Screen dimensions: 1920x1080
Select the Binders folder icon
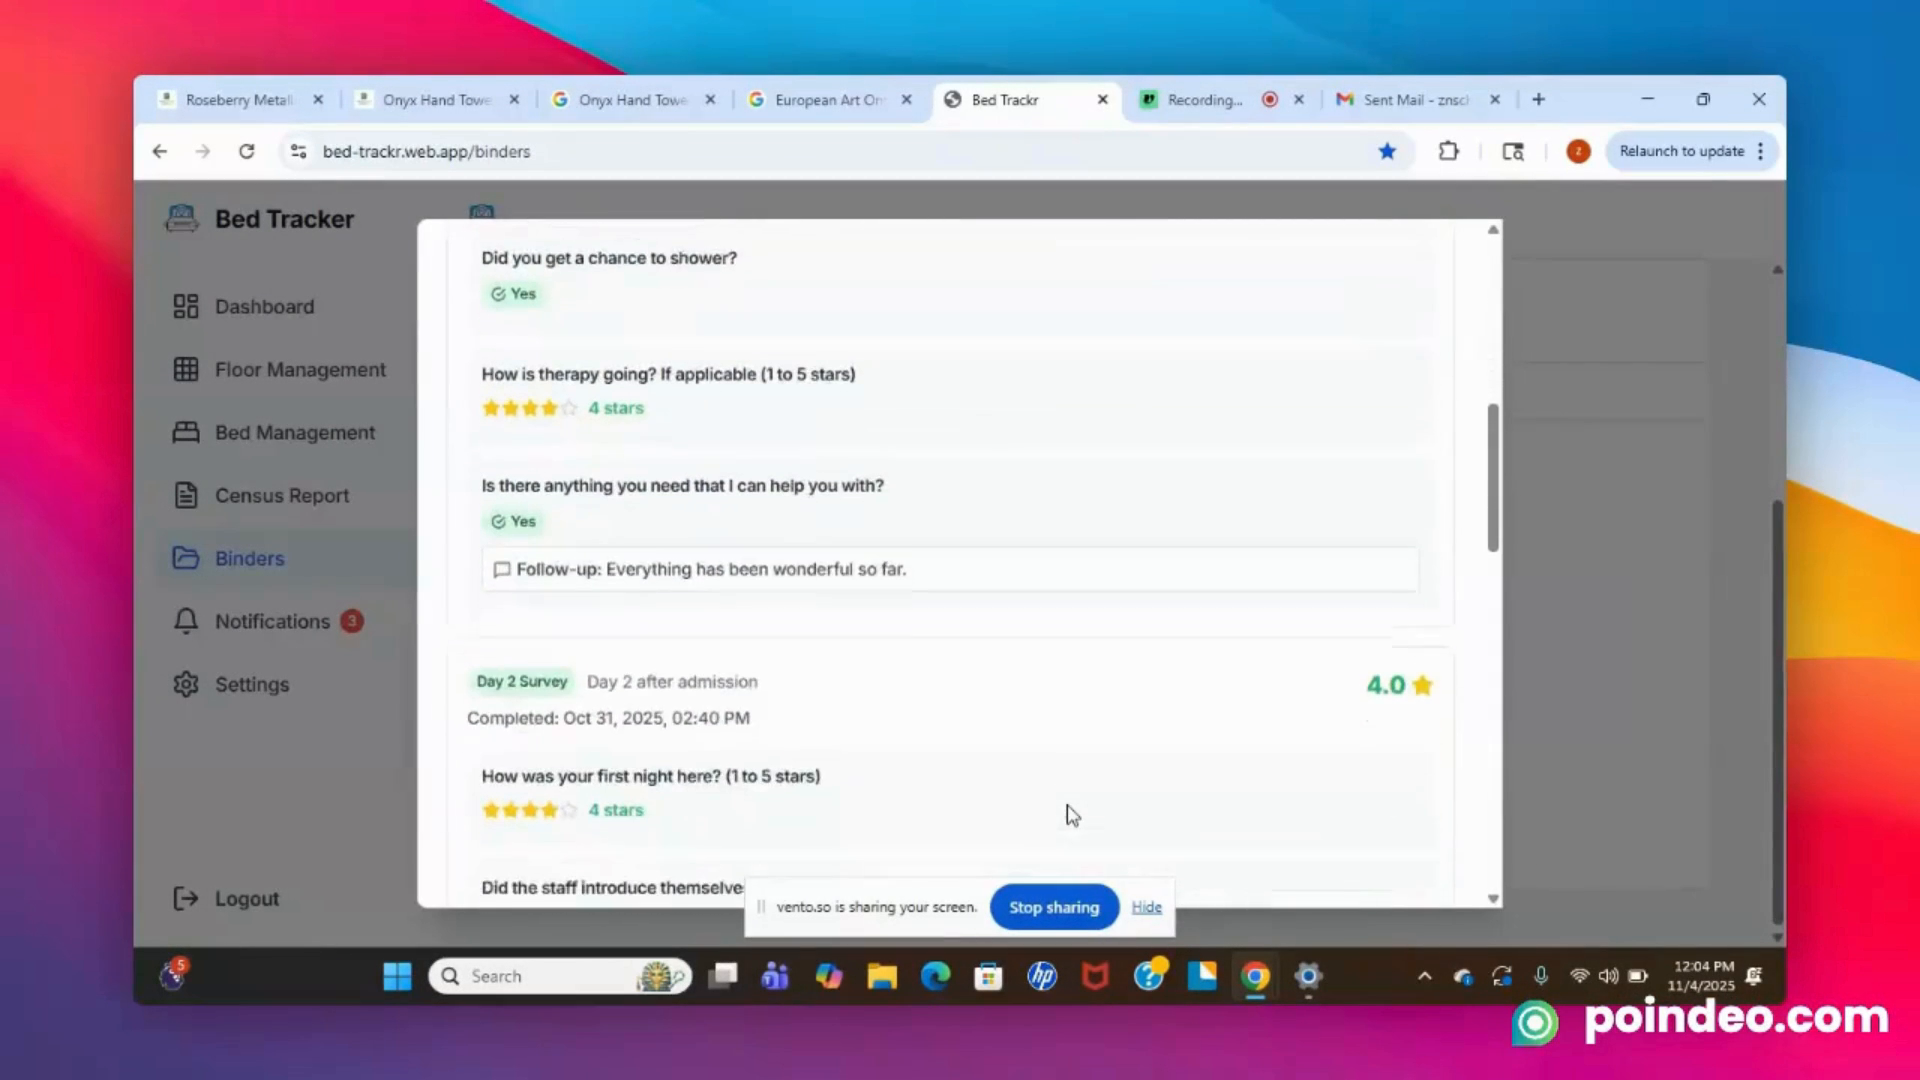tap(186, 558)
